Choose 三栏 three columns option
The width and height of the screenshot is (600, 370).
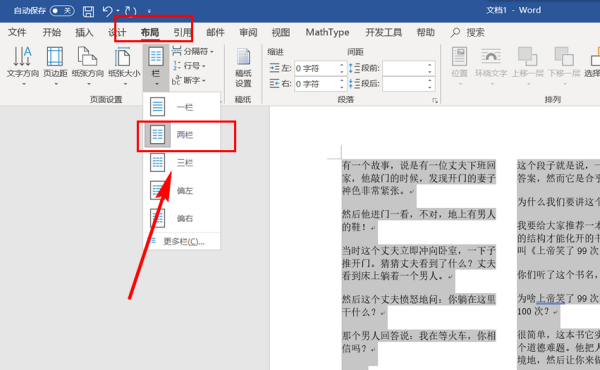pyautogui.click(x=182, y=163)
